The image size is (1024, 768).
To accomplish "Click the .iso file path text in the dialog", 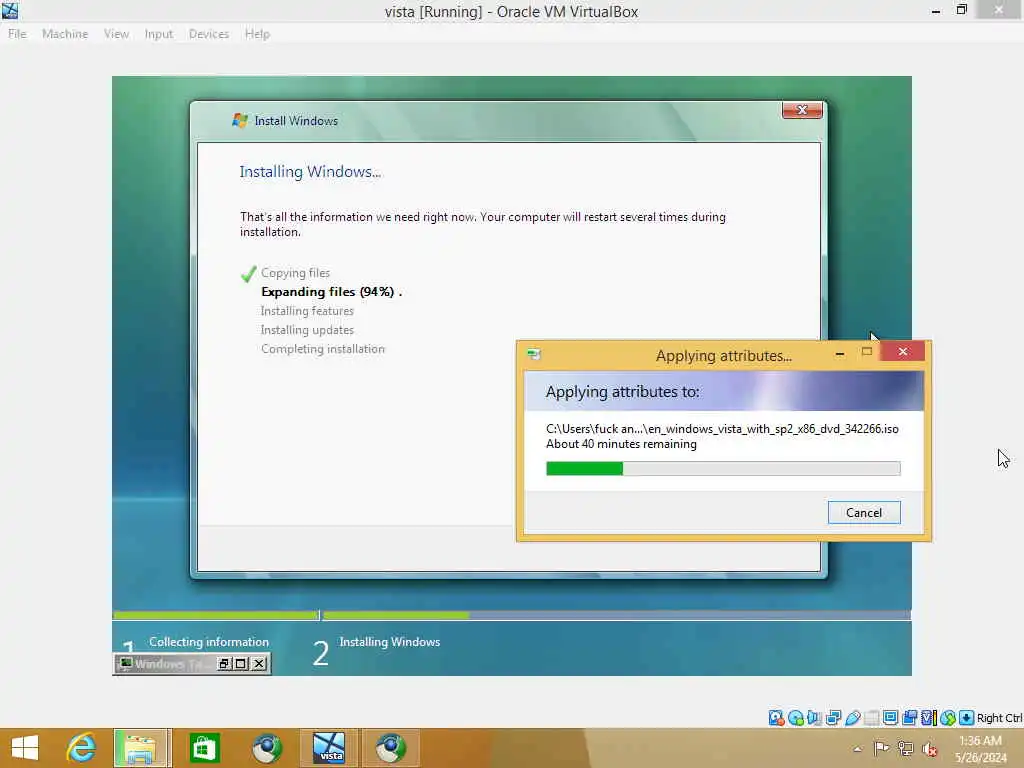I will 722,428.
